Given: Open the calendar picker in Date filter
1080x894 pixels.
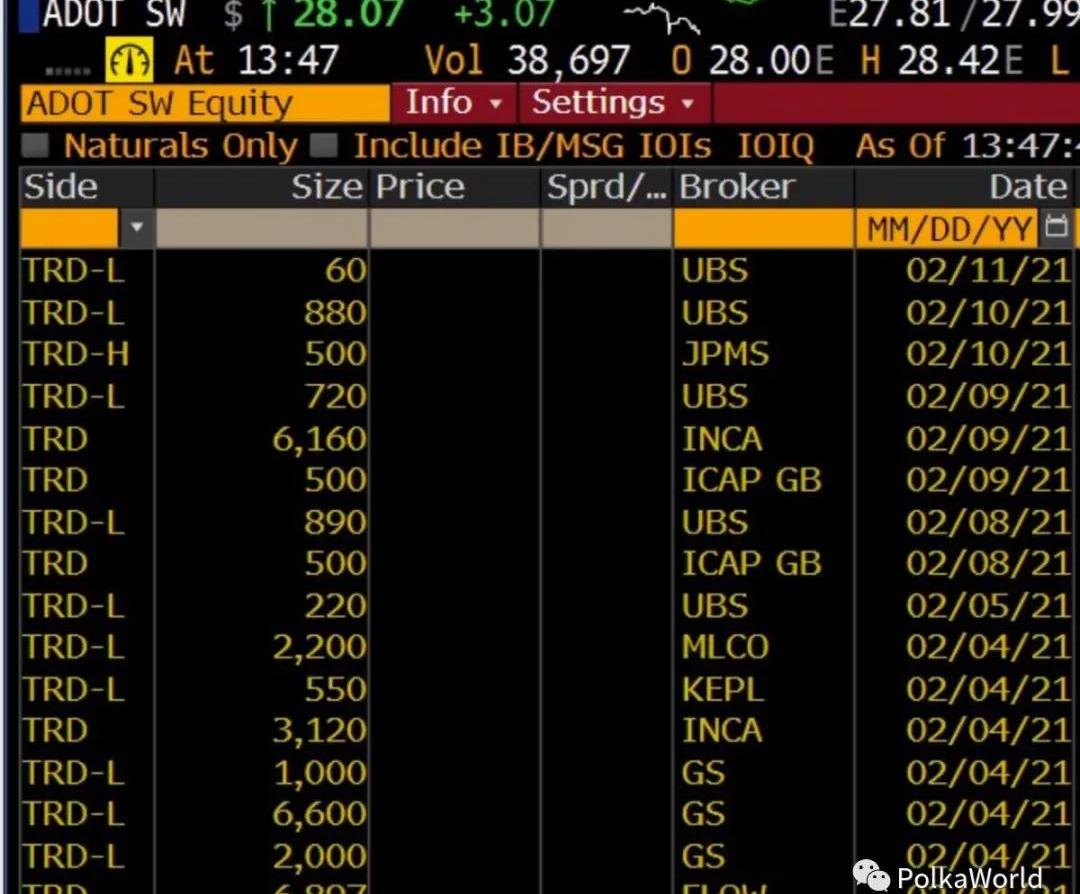Looking at the screenshot, I should [x=1056, y=227].
